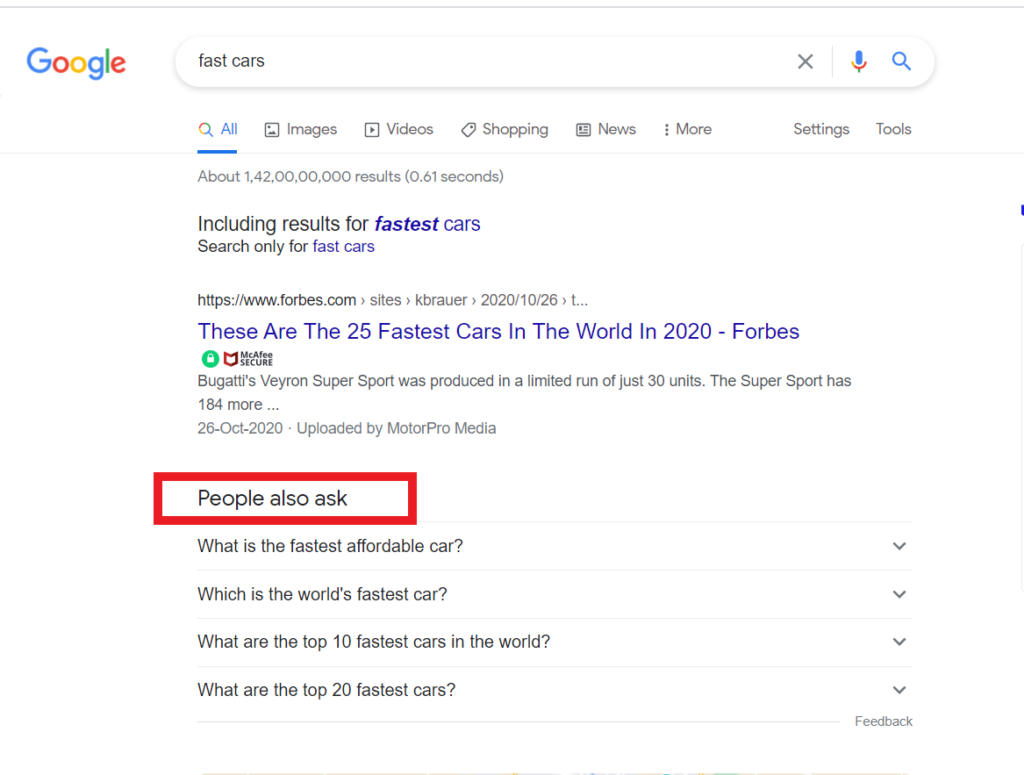
Task: Click the McAfee Secure badge on Forbes result
Action: click(237, 357)
